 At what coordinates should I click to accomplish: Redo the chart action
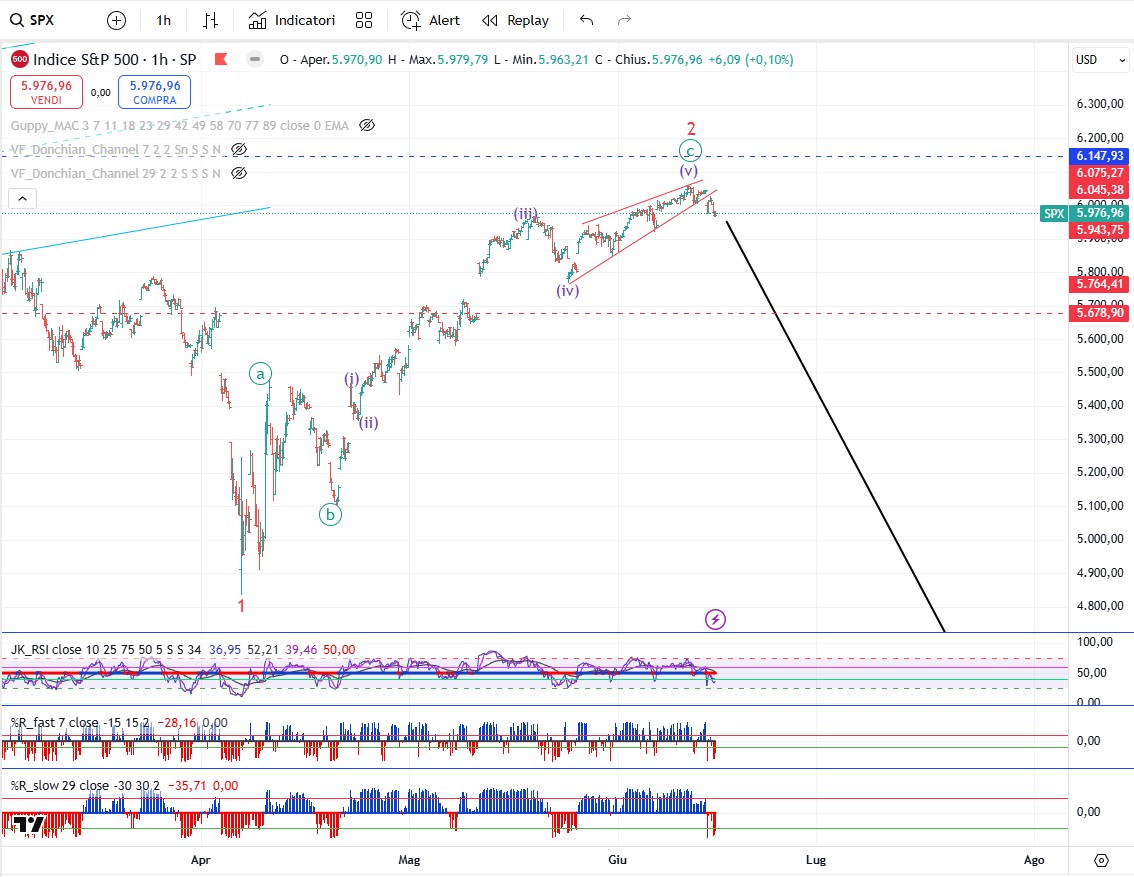tap(624, 20)
